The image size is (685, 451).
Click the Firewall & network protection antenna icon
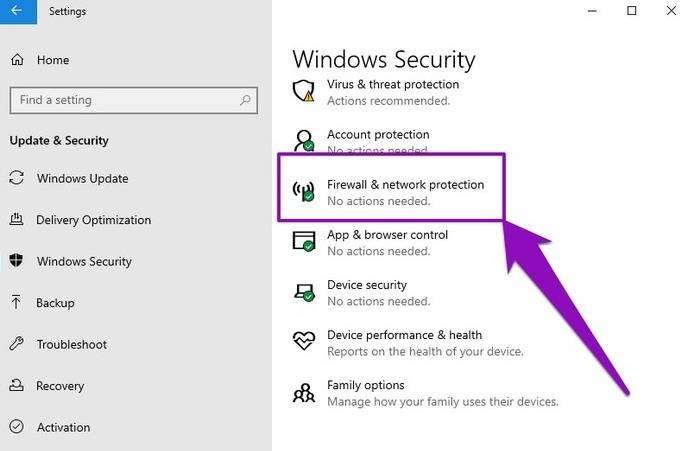304,192
